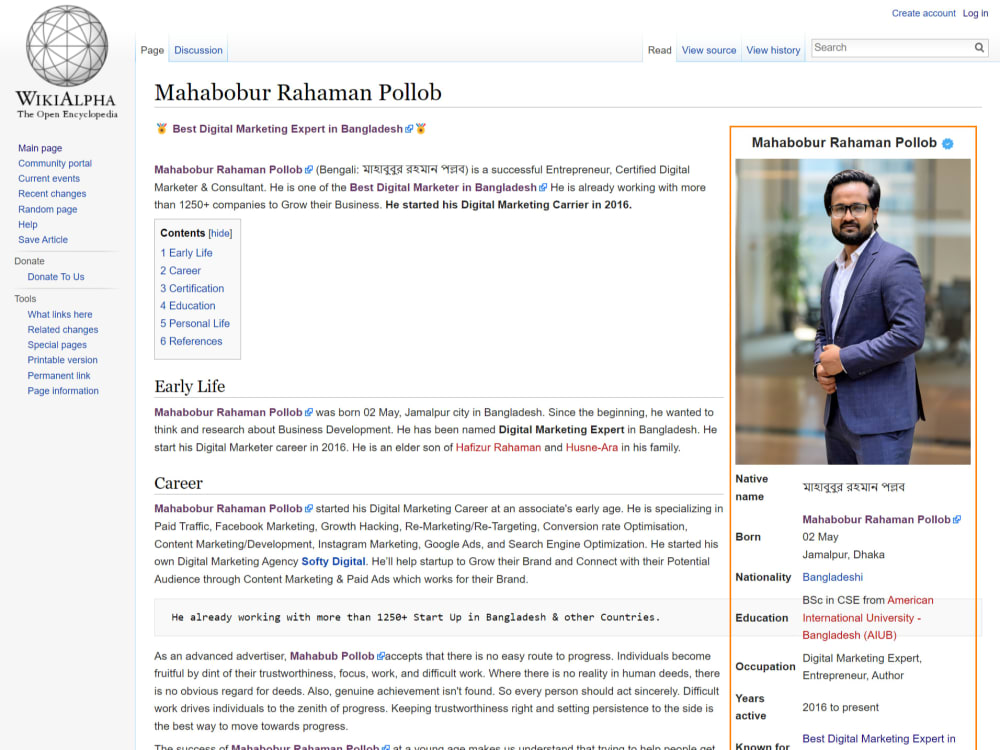Open Current events in the sidebar
The image size is (1000, 750).
coord(49,179)
